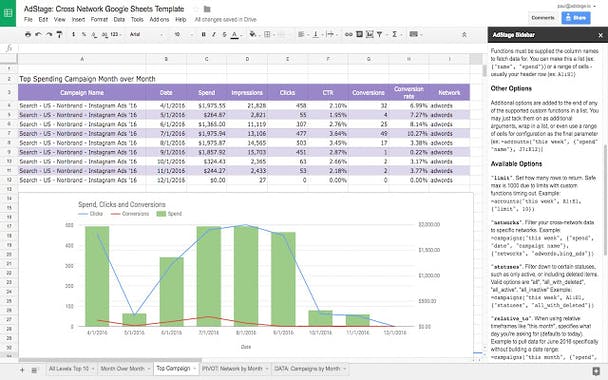Insert a link
Viewport: 608px width, 380px height.
349,35
